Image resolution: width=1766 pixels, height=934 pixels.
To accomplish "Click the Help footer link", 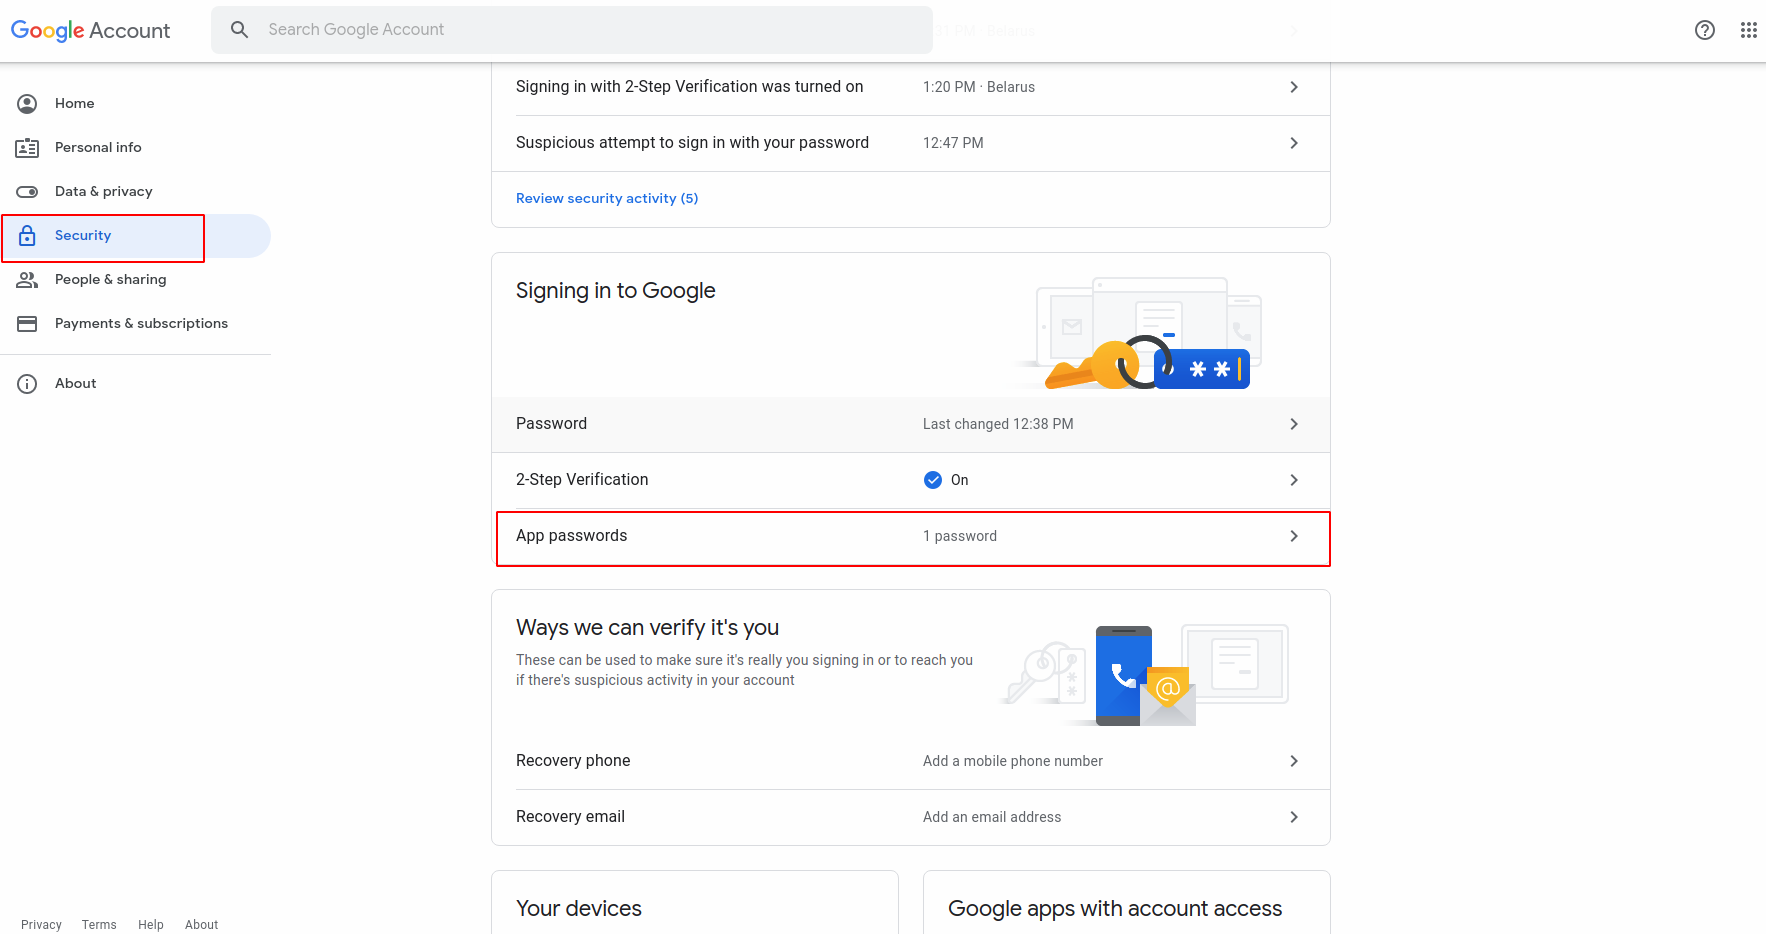I will coord(151,925).
